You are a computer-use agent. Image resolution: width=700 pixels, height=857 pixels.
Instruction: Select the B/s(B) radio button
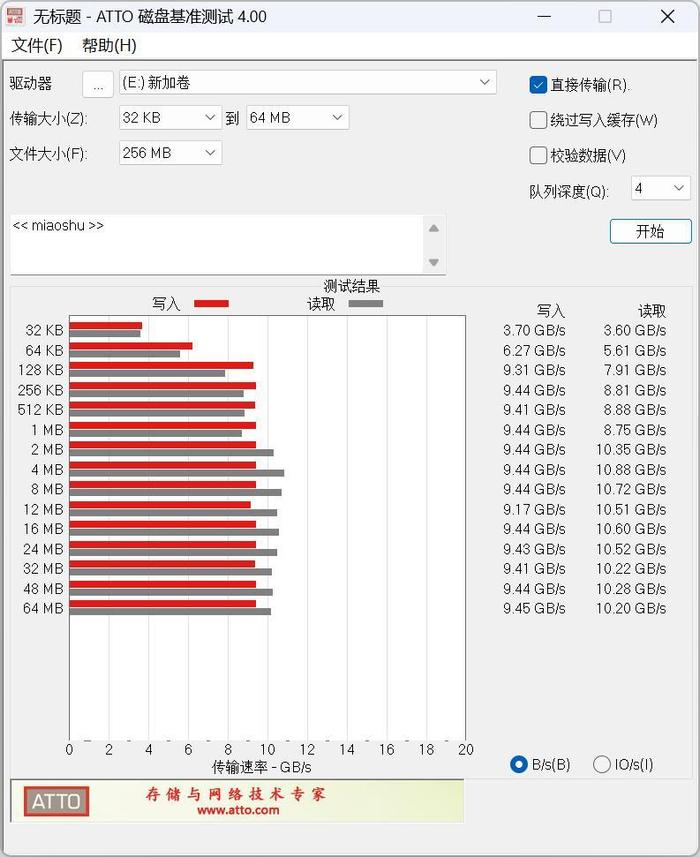click(519, 764)
